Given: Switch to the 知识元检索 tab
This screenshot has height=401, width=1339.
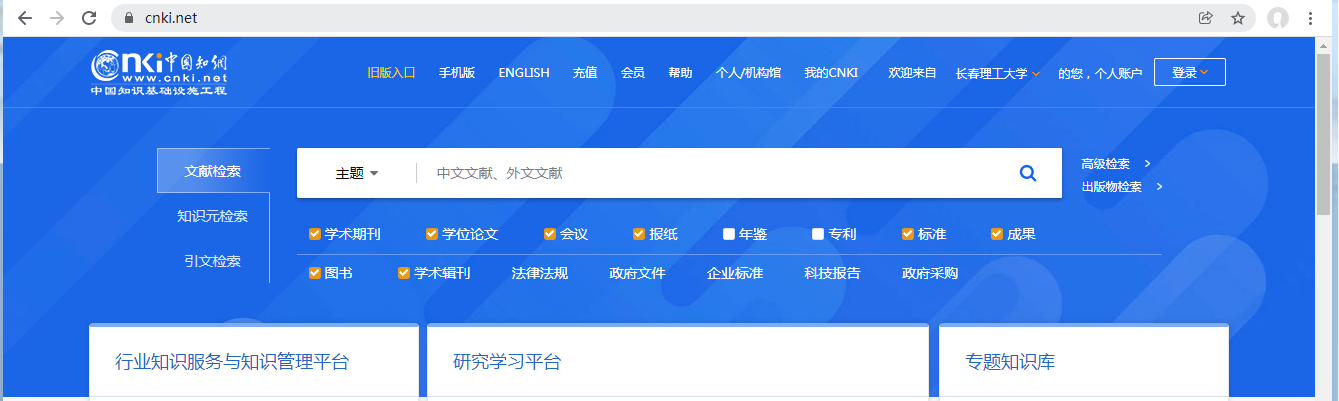Looking at the screenshot, I should point(213,216).
